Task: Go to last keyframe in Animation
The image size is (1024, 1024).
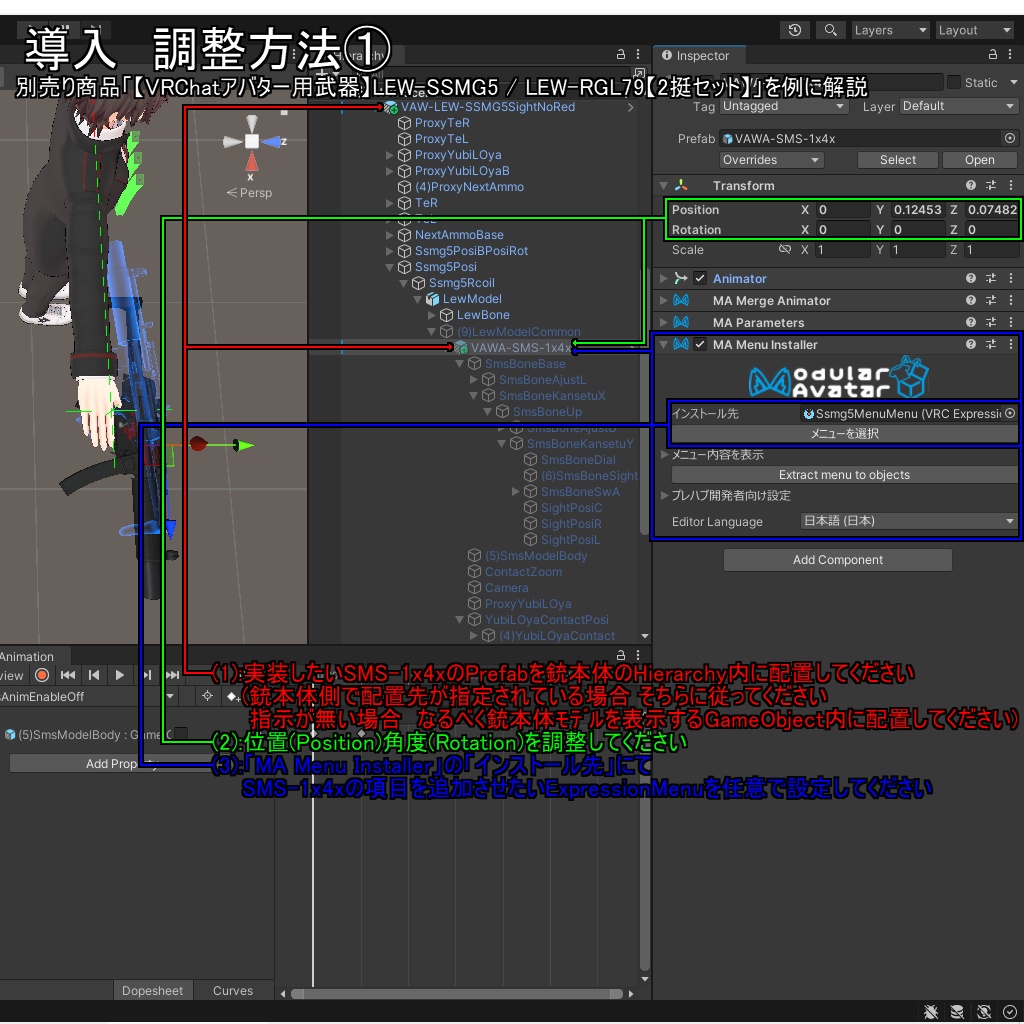Action: (x=172, y=675)
